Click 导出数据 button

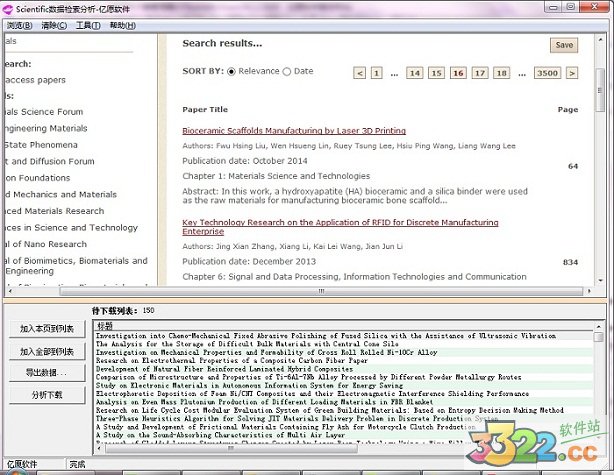pos(46,373)
